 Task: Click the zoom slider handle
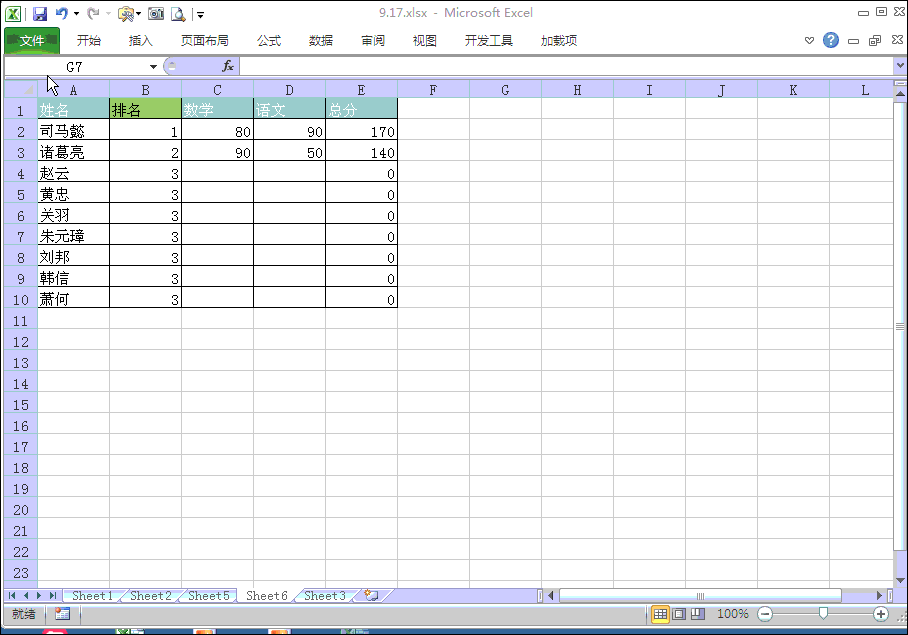(x=823, y=614)
